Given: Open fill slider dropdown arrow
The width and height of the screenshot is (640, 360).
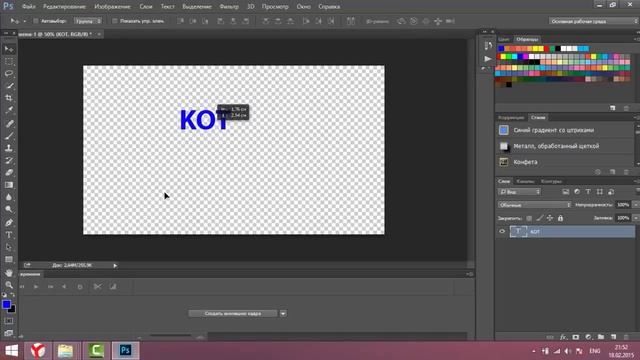Looking at the screenshot, I should (x=635, y=218).
